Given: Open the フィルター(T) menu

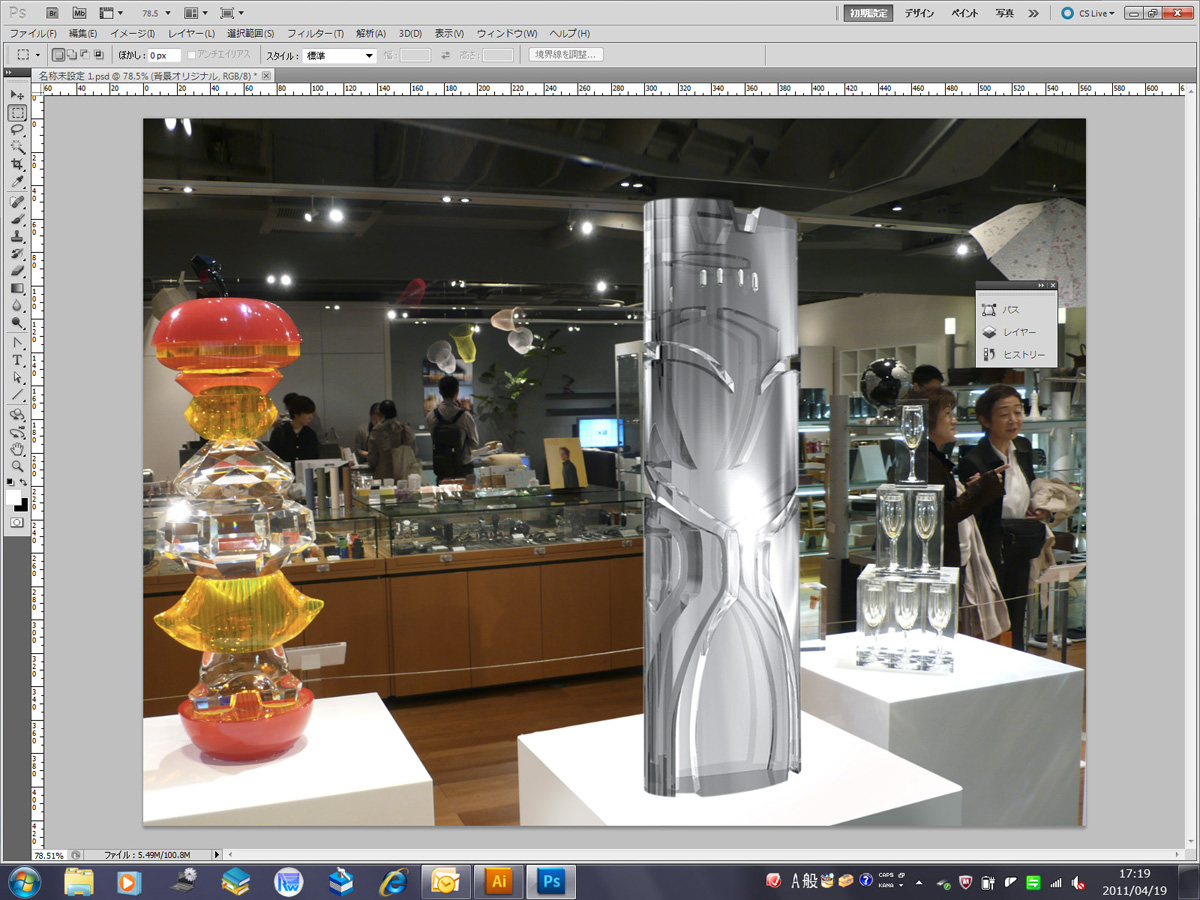Looking at the screenshot, I should (x=315, y=33).
